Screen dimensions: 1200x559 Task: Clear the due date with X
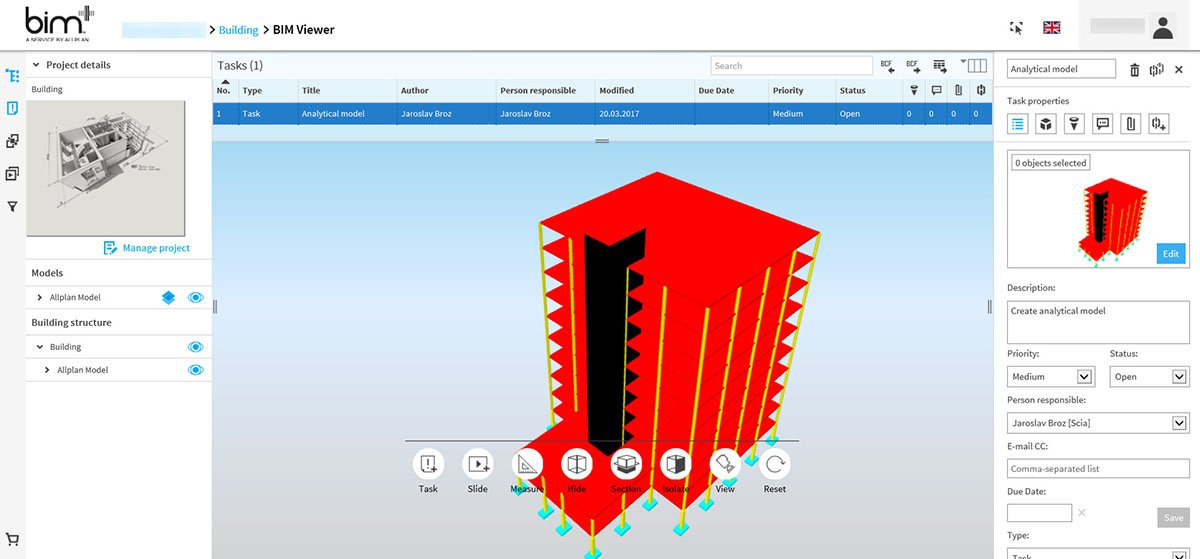coord(1082,513)
